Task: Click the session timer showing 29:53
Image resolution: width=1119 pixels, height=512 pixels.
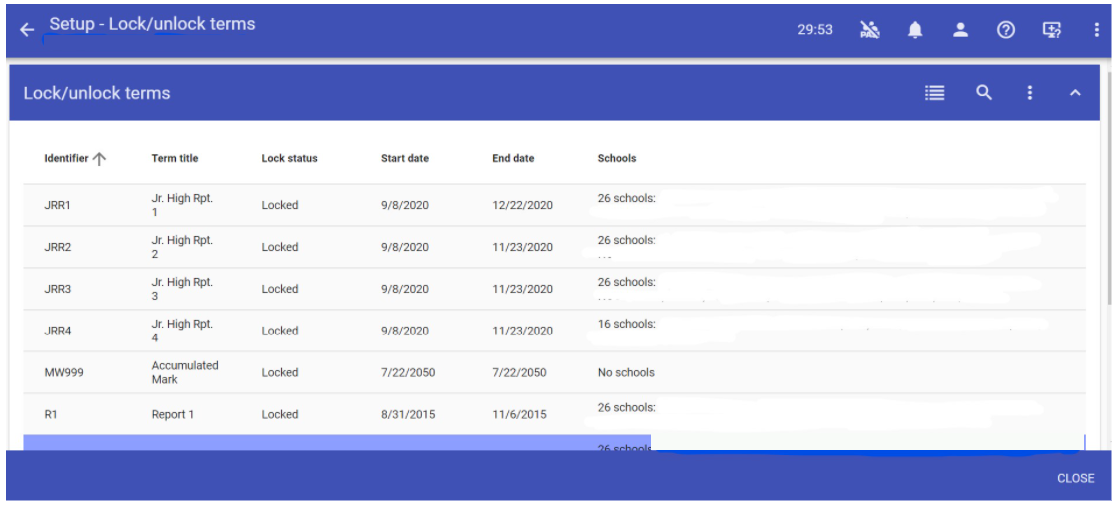Action: tap(814, 30)
